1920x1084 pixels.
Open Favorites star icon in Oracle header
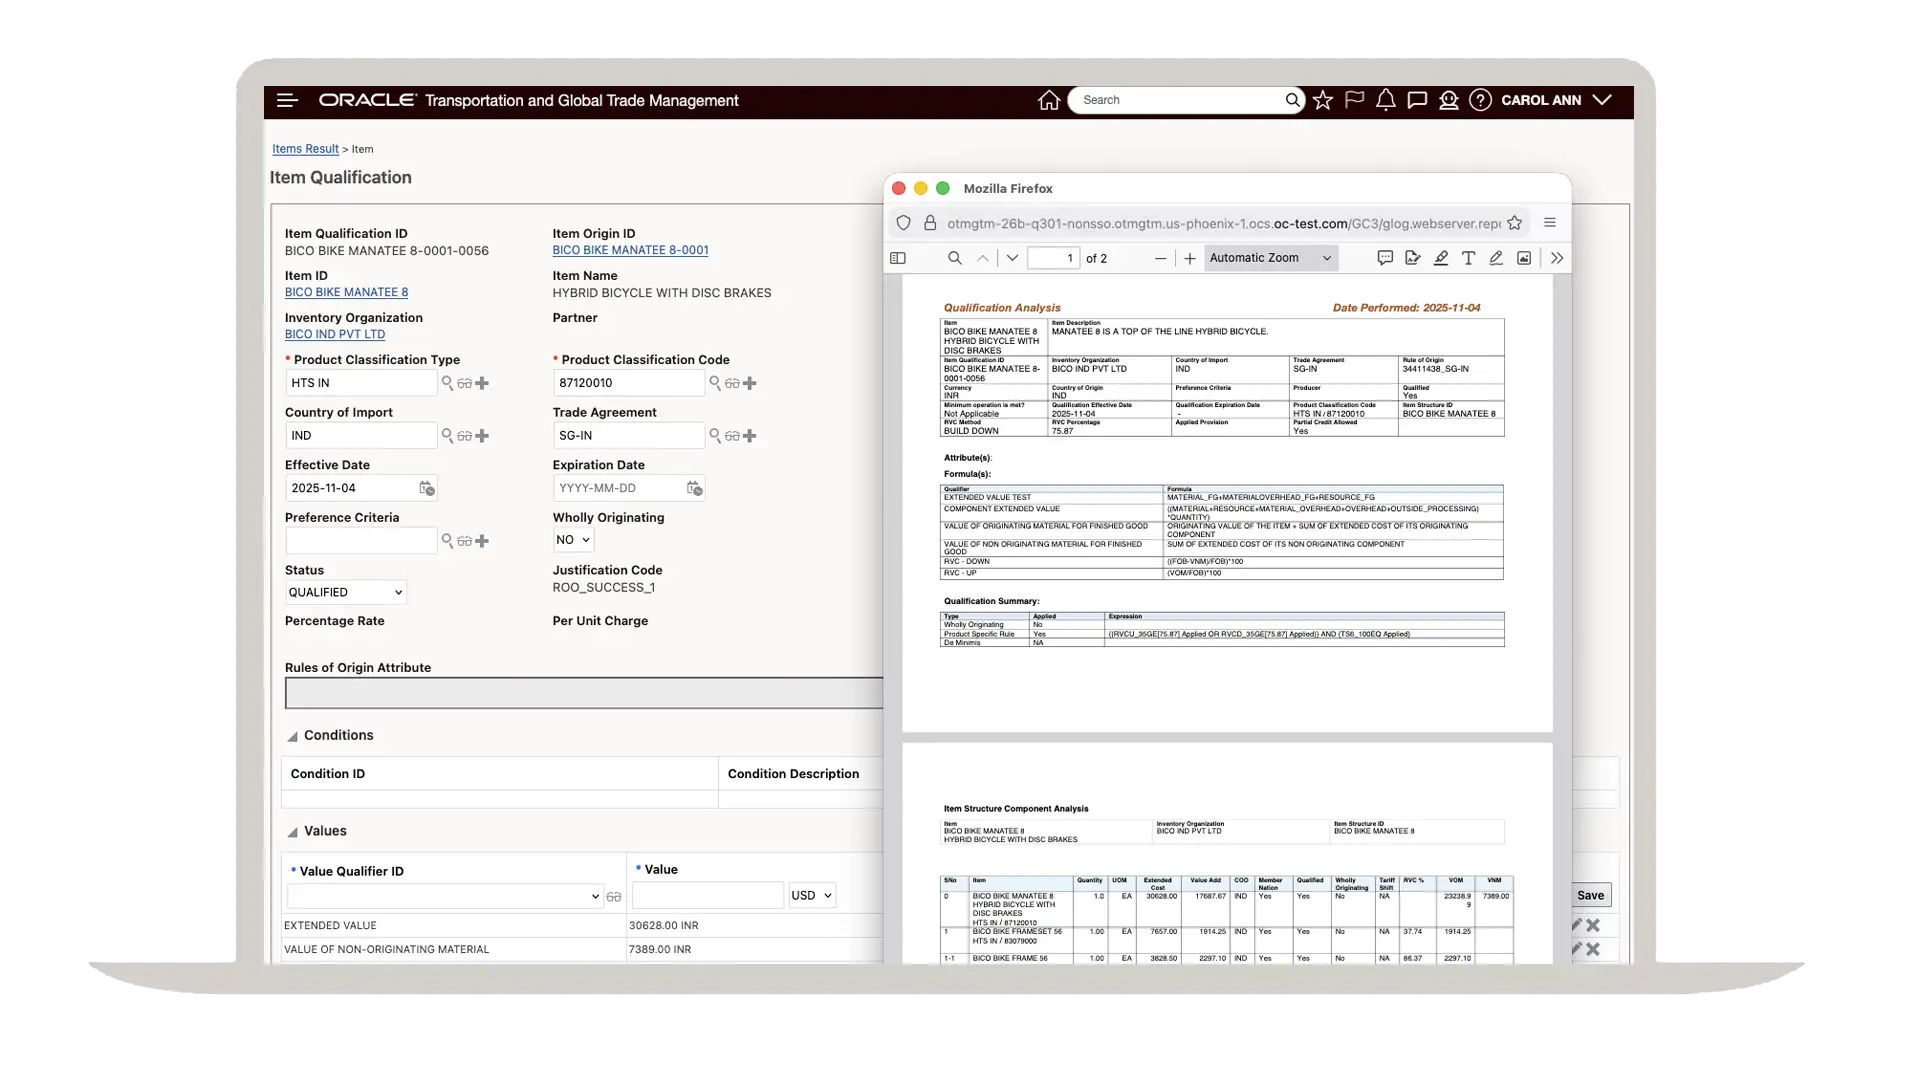1323,100
